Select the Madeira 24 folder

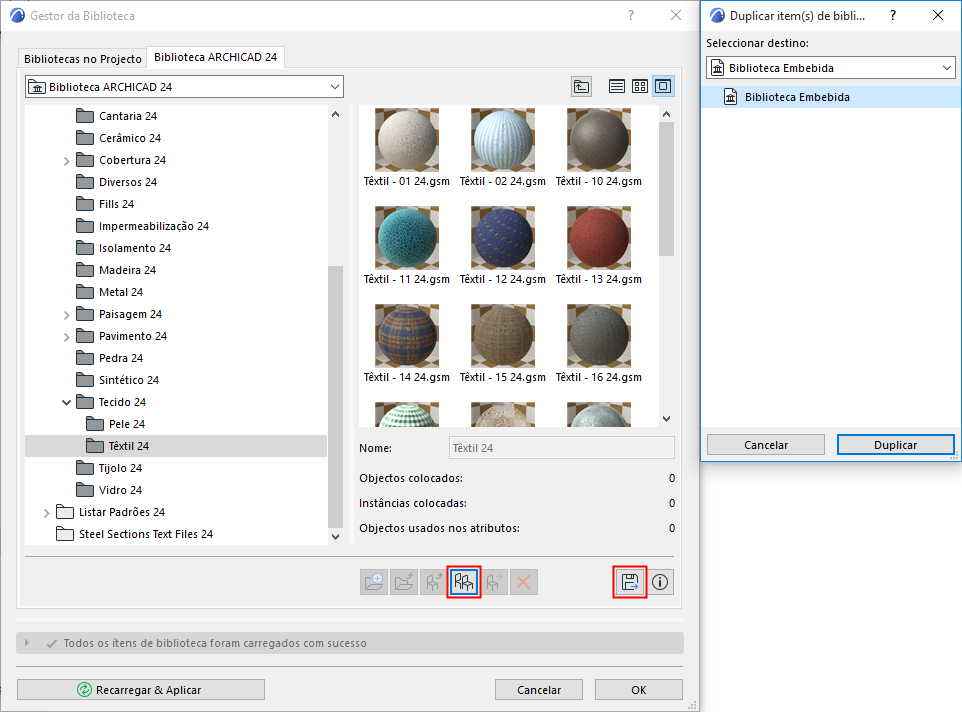tap(127, 270)
